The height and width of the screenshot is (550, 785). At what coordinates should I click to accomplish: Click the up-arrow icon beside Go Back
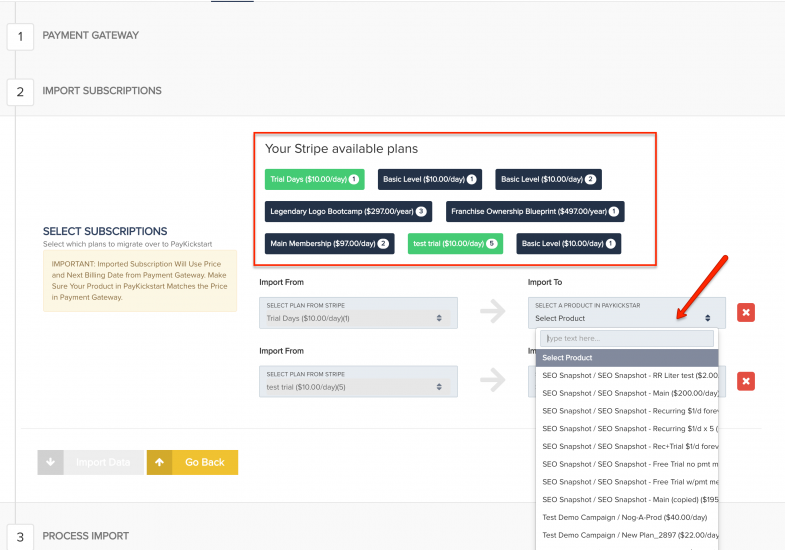click(160, 463)
